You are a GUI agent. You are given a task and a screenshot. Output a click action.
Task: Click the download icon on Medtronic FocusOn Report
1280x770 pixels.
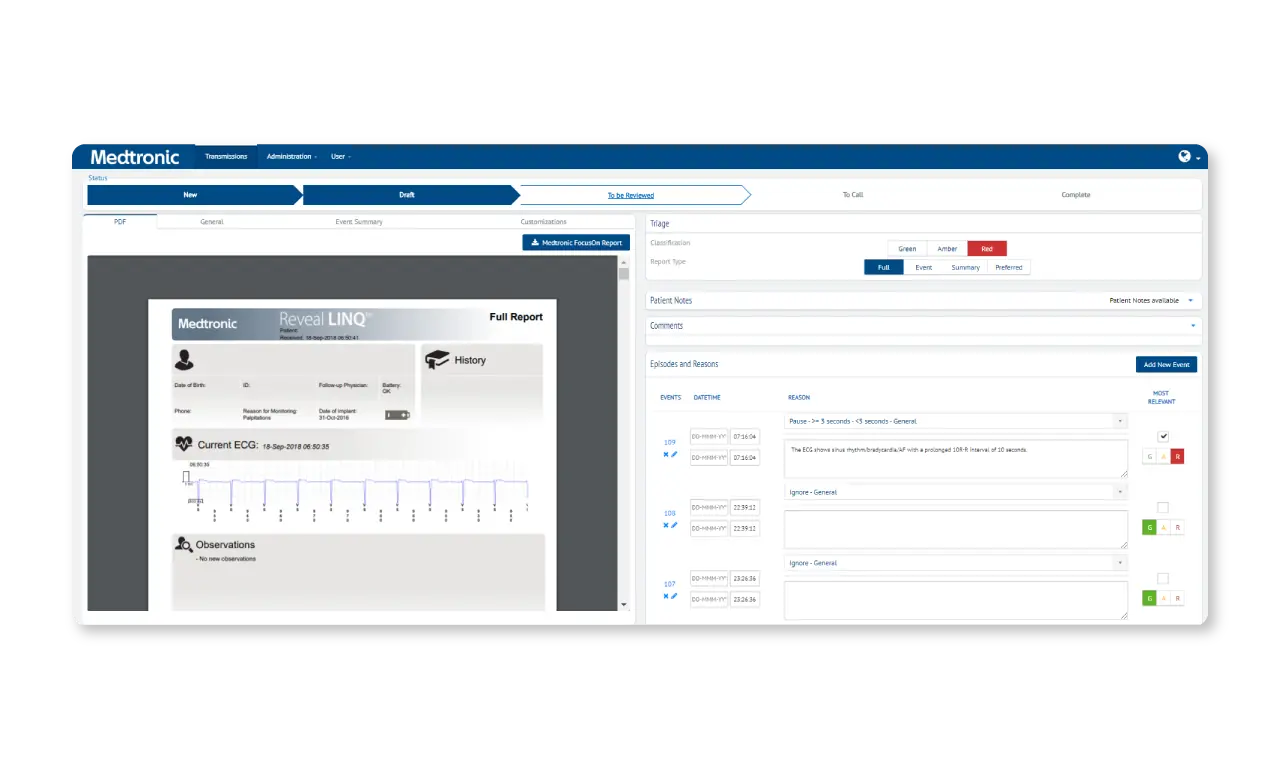534,242
